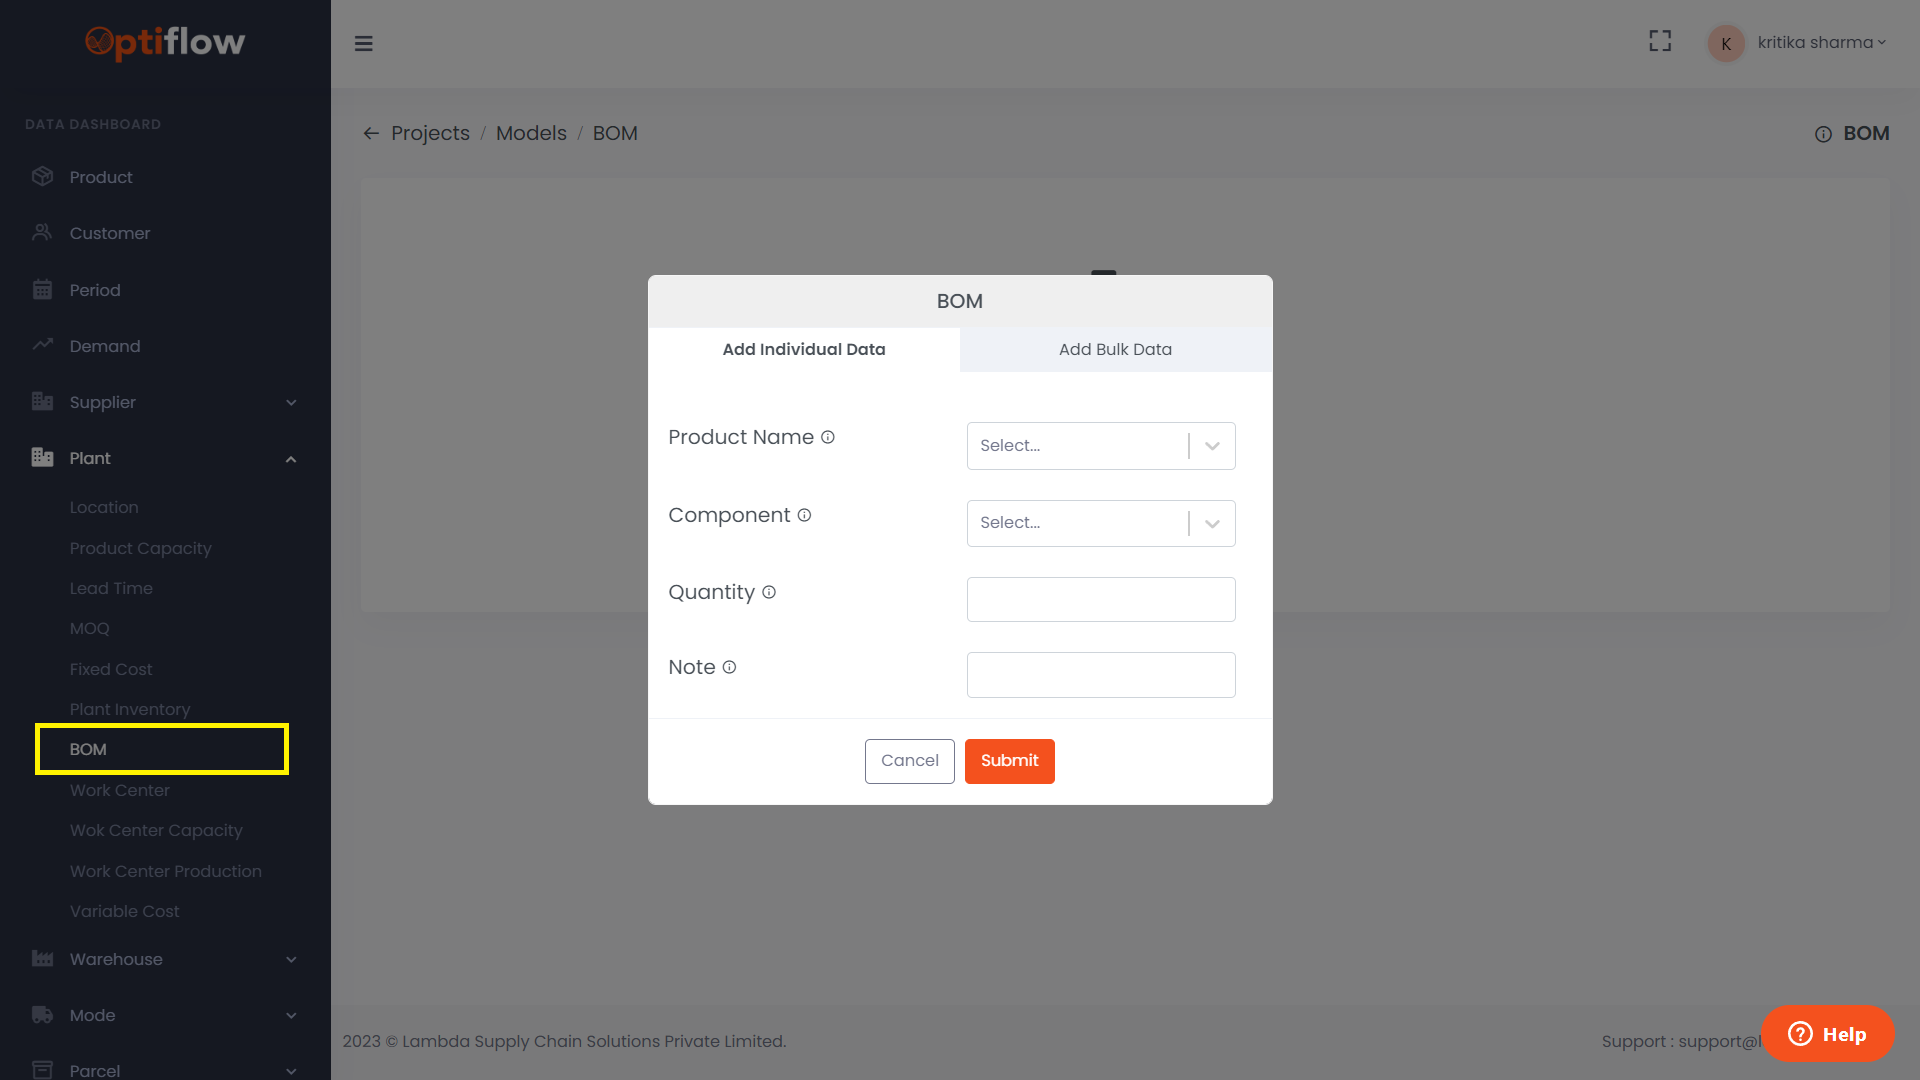
Task: Expand the Supplier sidebar section
Action: click(291, 402)
